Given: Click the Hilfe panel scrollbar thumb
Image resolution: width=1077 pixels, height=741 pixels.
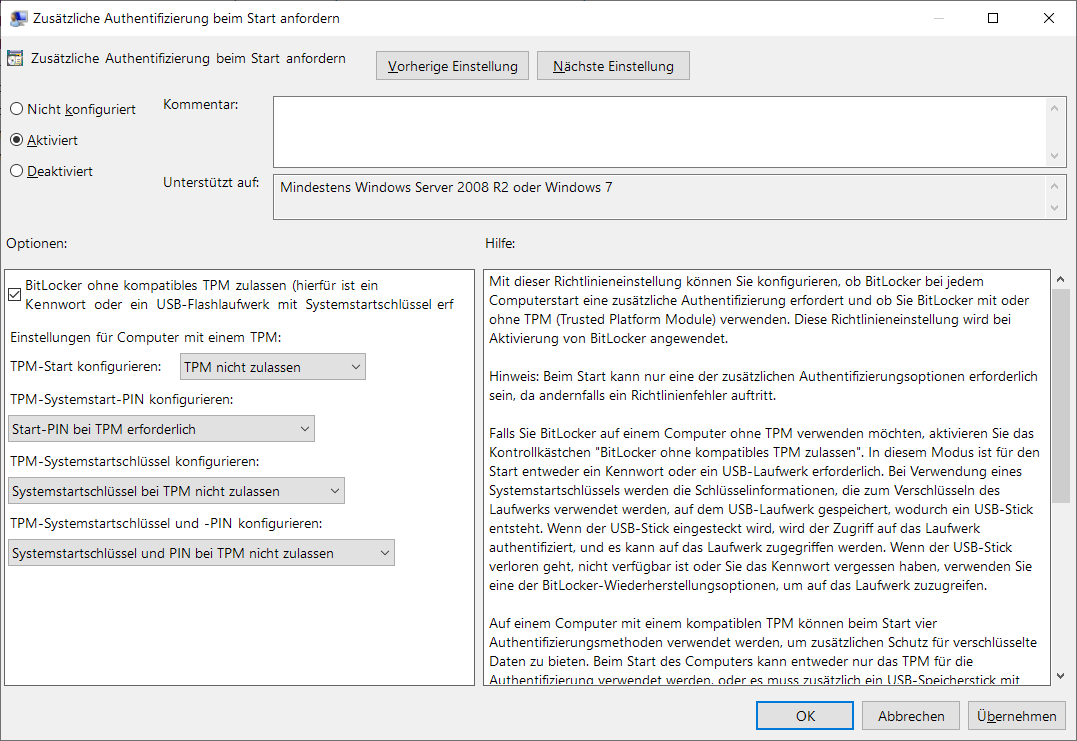Looking at the screenshot, I should (x=1061, y=396).
